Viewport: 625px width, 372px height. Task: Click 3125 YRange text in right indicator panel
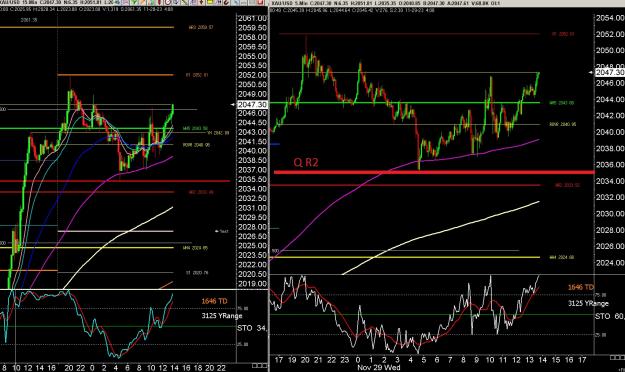(588, 303)
